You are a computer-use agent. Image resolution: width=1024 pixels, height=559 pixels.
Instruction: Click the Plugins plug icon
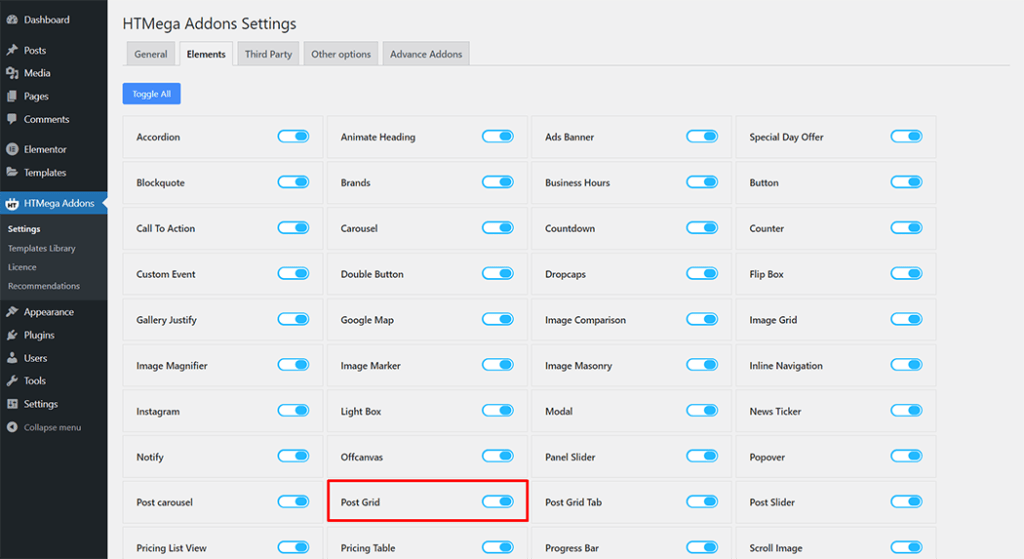click(12, 335)
